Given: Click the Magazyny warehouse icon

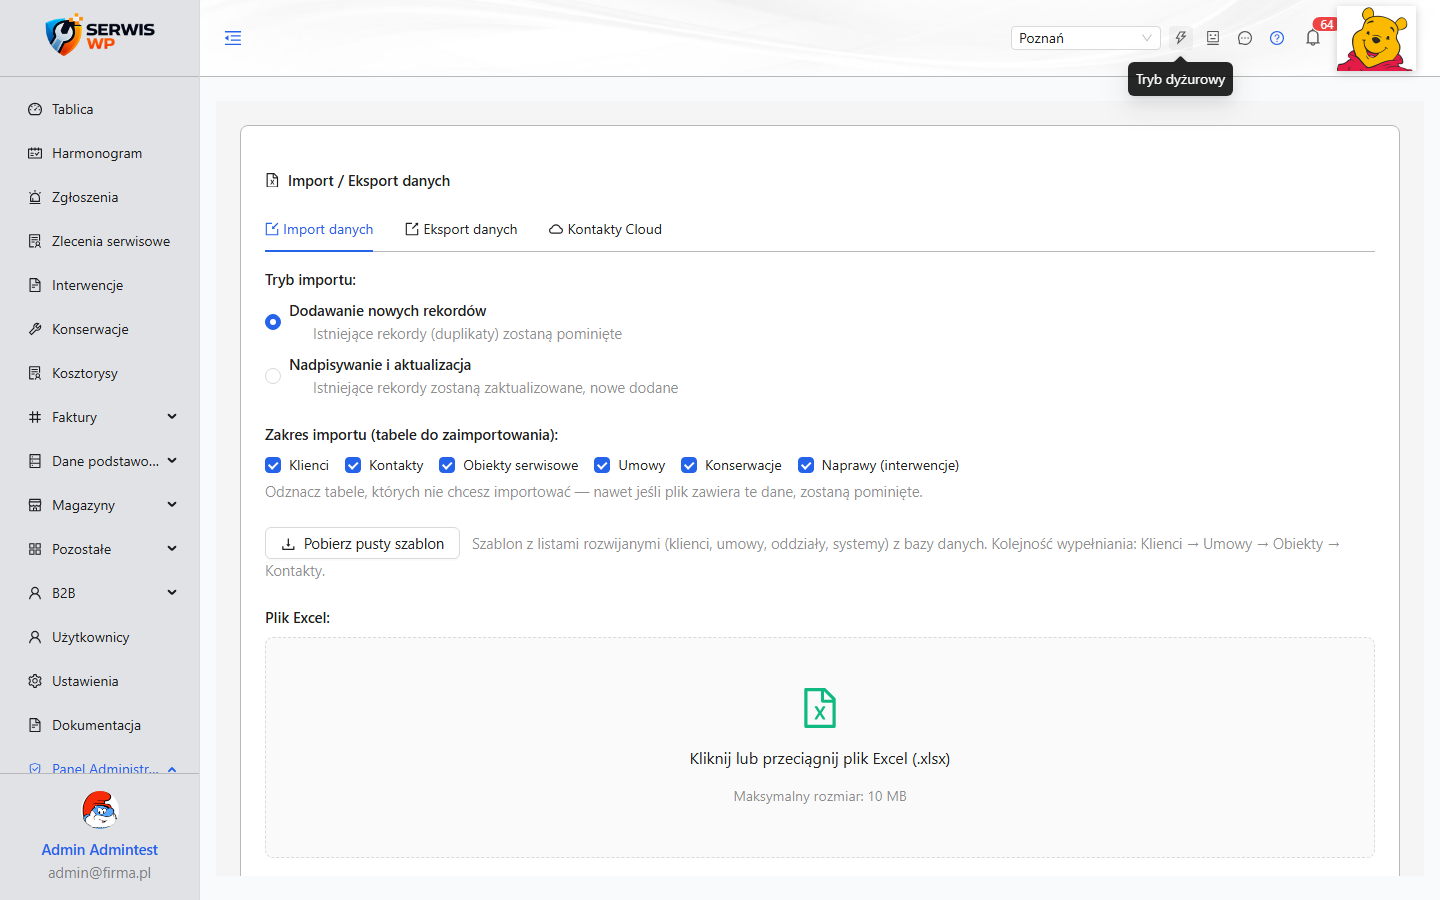Looking at the screenshot, I should 35,505.
